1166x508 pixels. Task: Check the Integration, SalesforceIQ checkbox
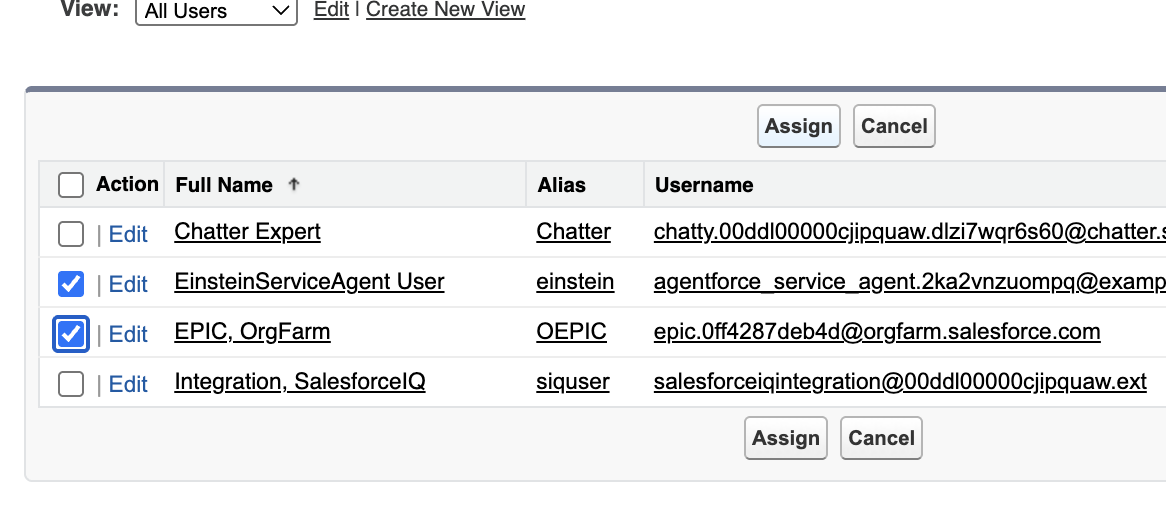click(x=71, y=384)
